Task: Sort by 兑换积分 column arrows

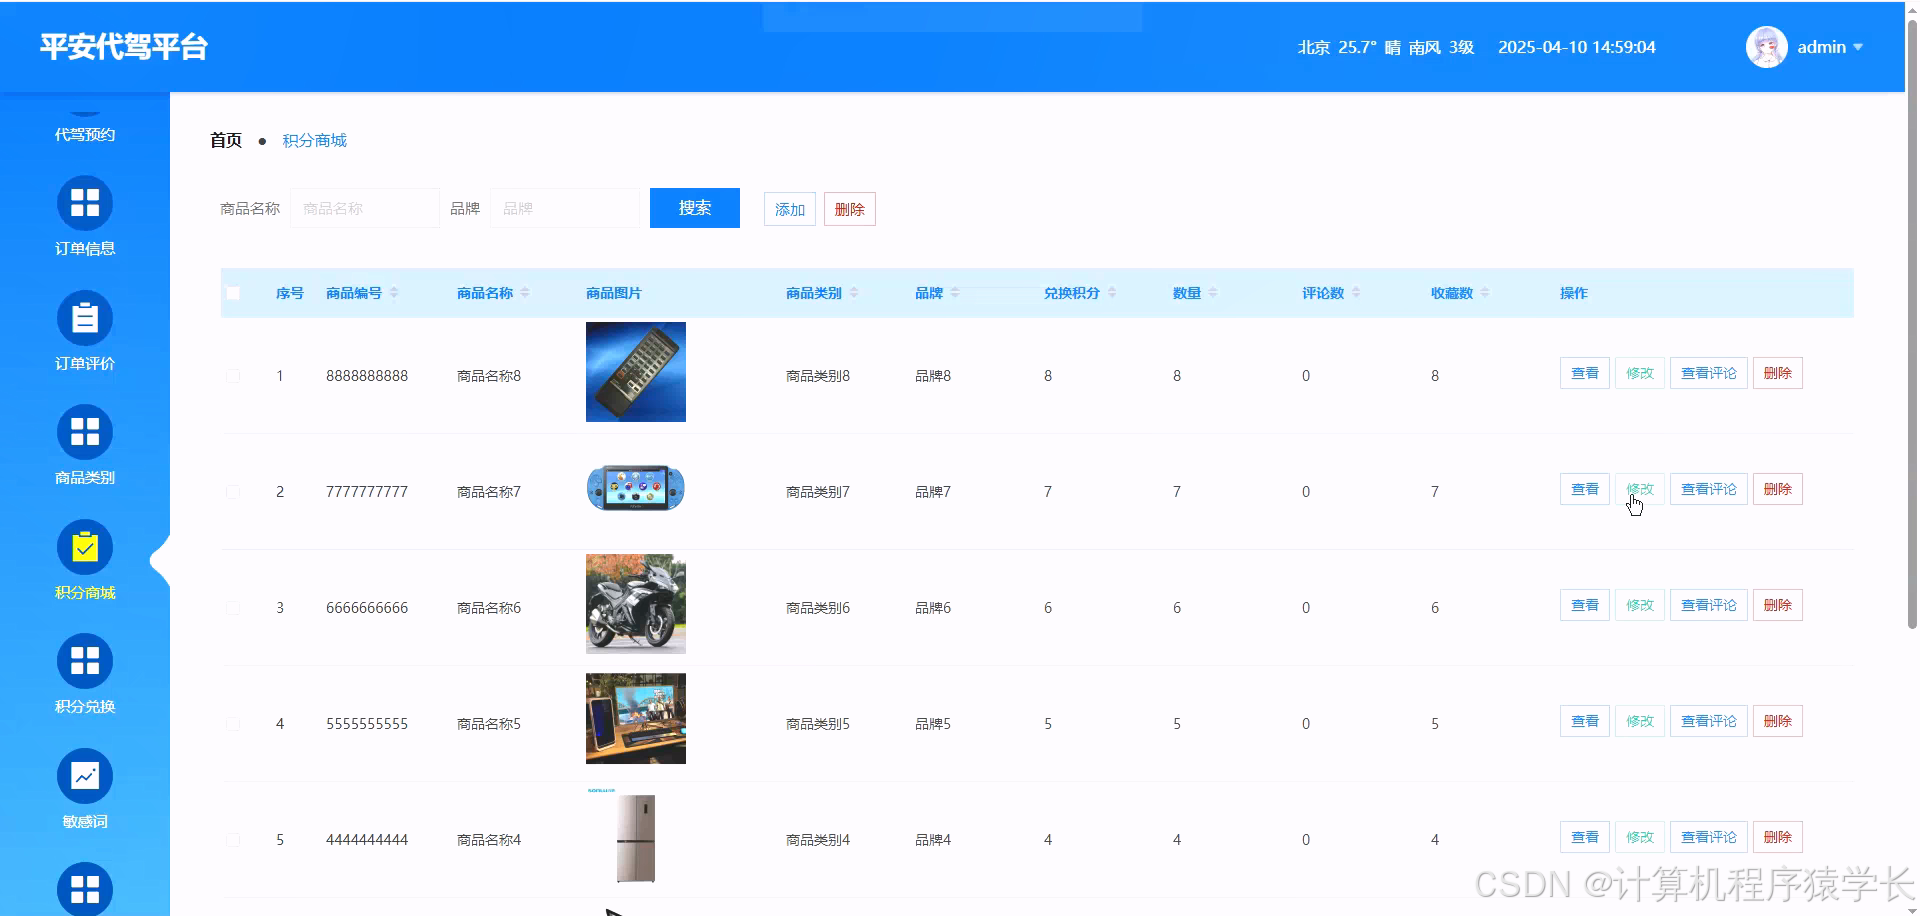Action: pyautogui.click(x=1112, y=293)
